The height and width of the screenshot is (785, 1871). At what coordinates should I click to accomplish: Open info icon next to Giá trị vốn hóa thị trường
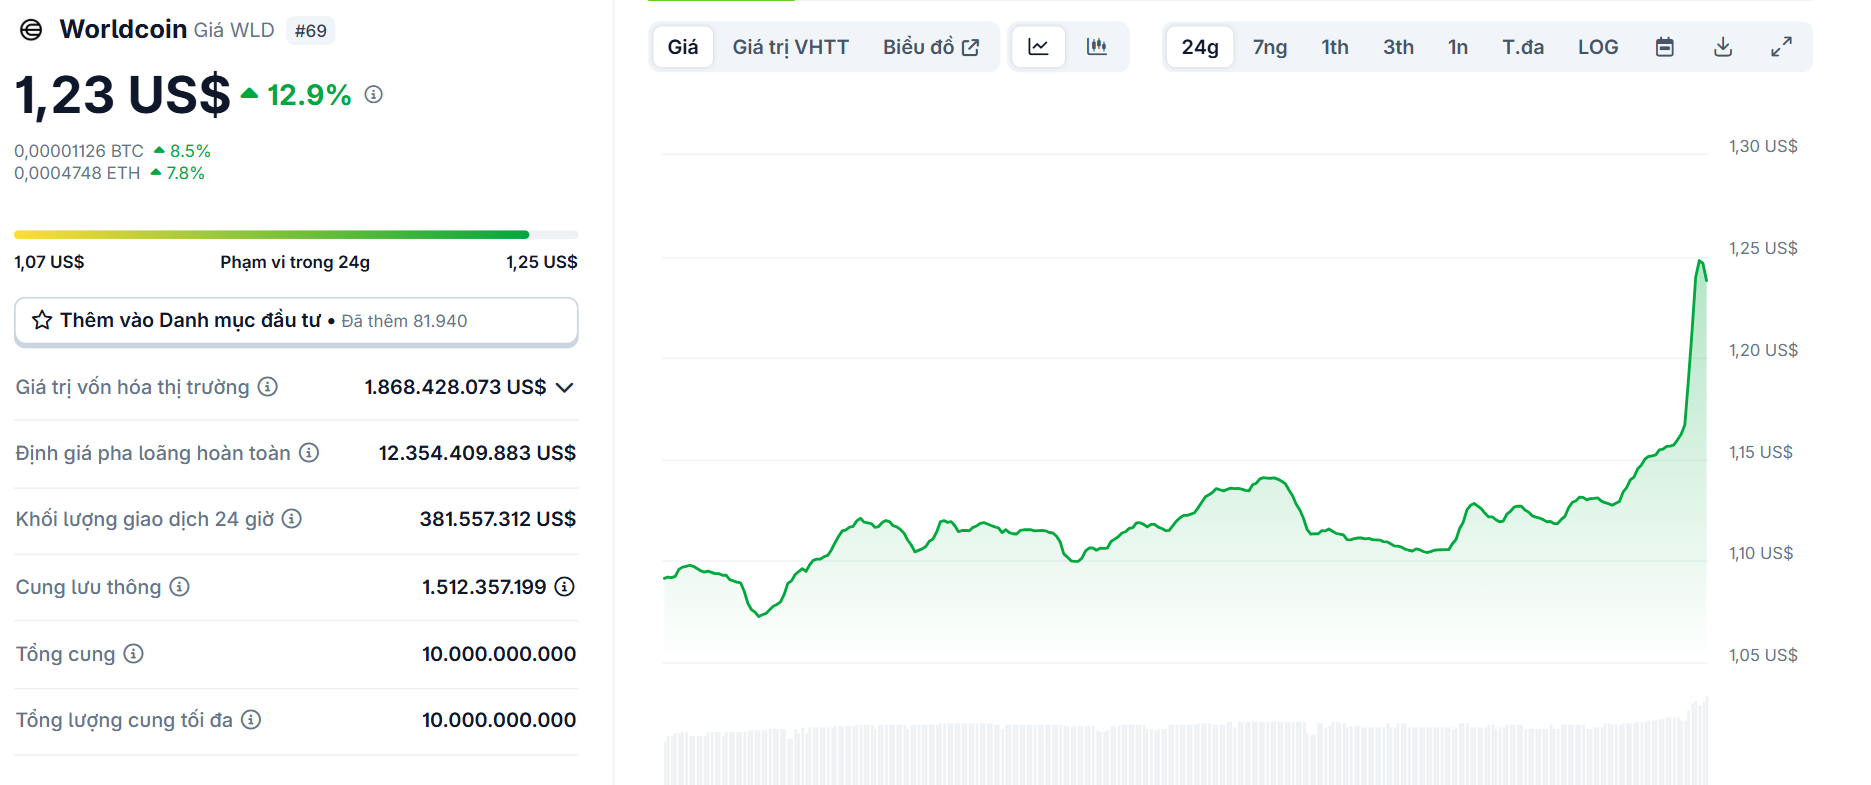pos(268,387)
